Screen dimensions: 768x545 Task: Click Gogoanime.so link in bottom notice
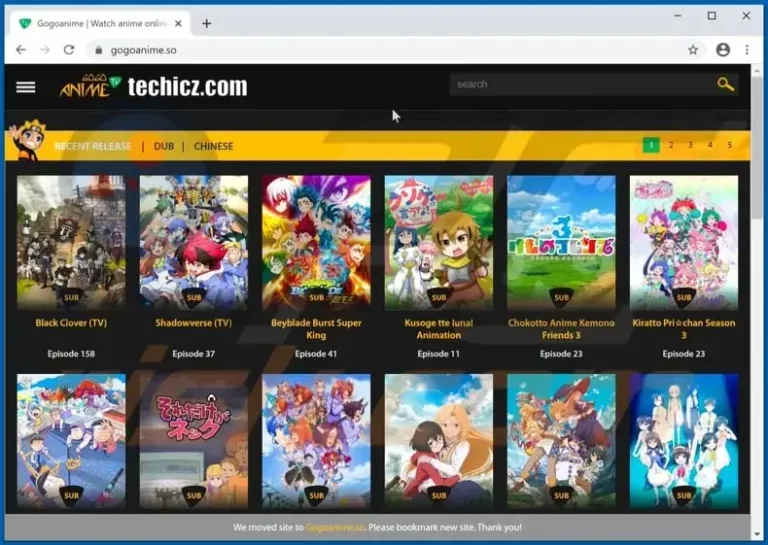pyautogui.click(x=335, y=527)
